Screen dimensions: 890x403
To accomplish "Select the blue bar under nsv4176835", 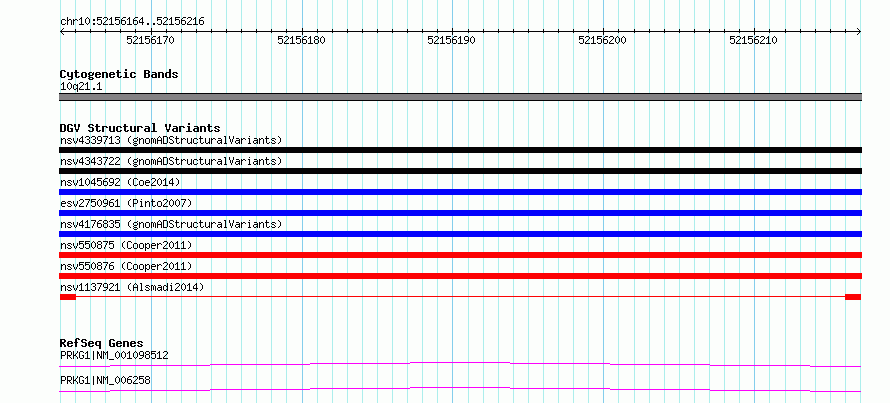I will point(460,234).
